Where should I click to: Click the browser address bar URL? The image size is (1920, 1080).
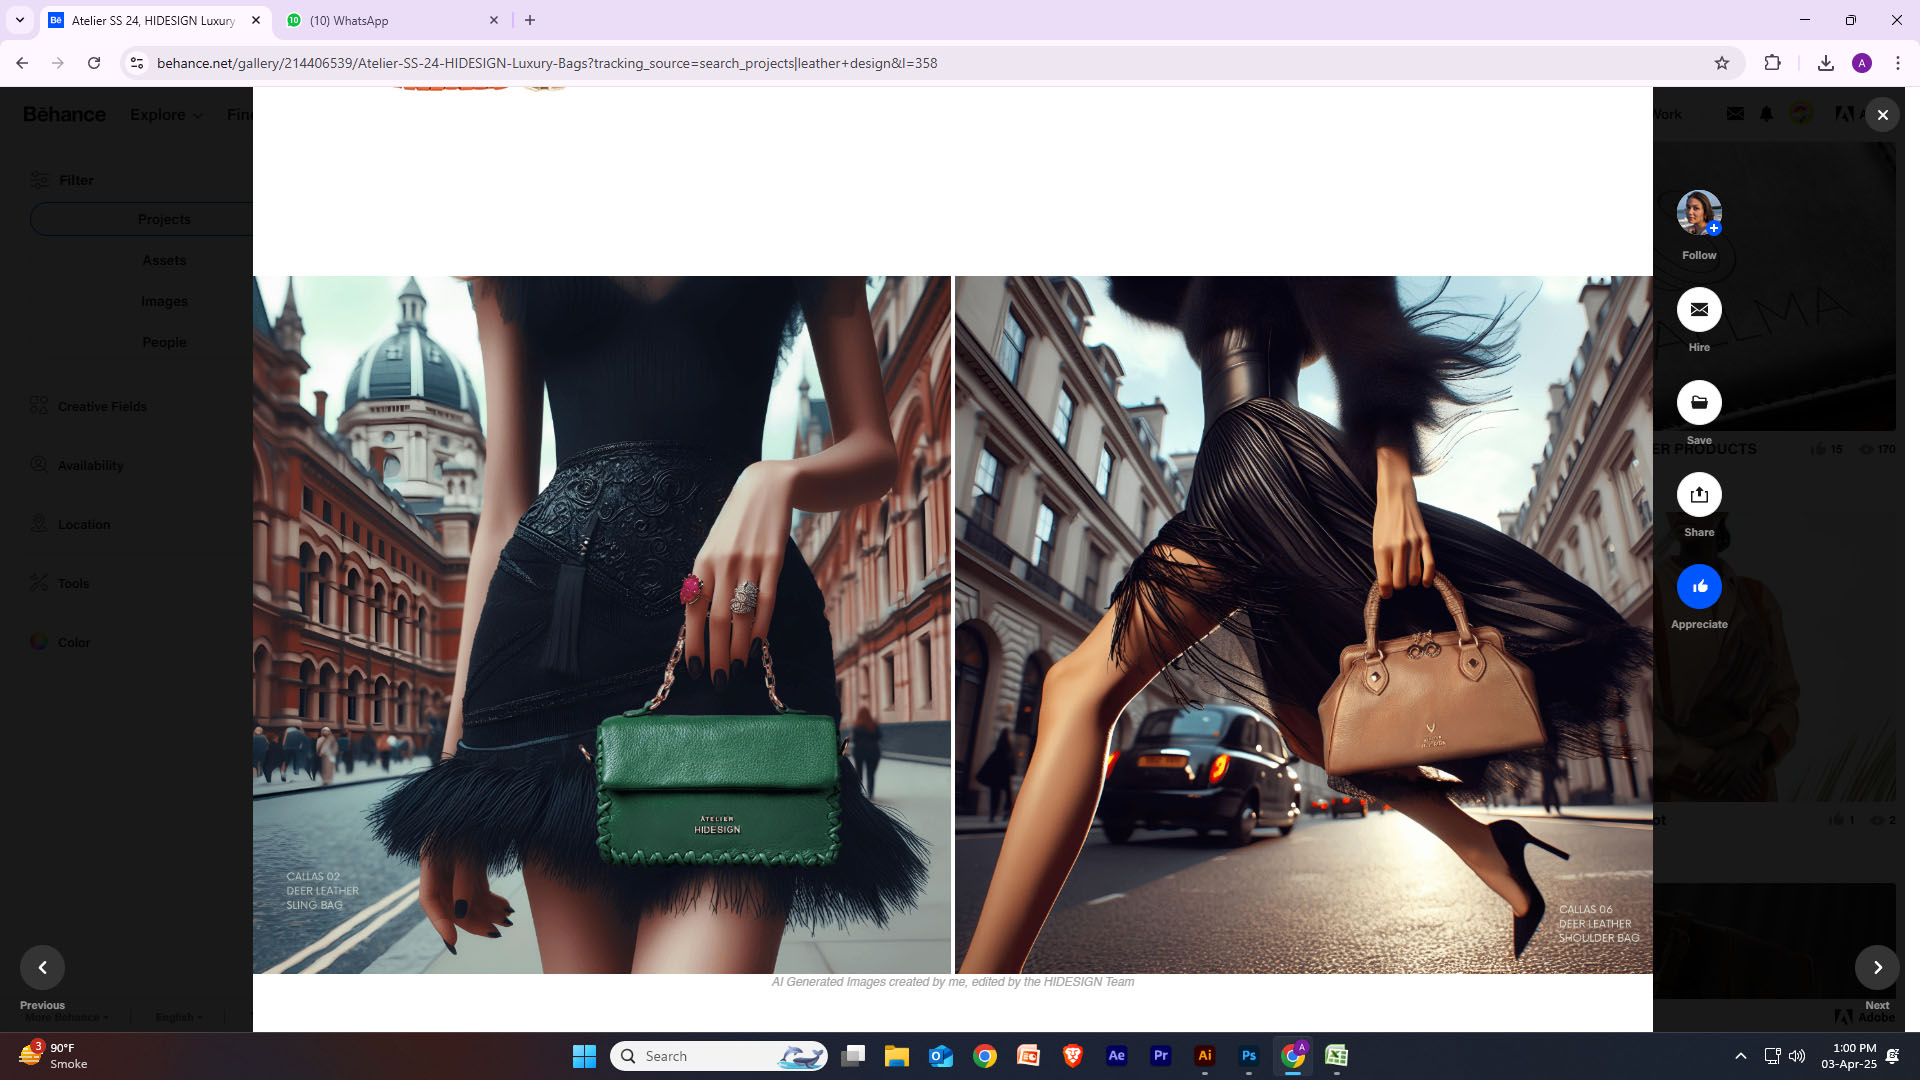pyautogui.click(x=547, y=63)
